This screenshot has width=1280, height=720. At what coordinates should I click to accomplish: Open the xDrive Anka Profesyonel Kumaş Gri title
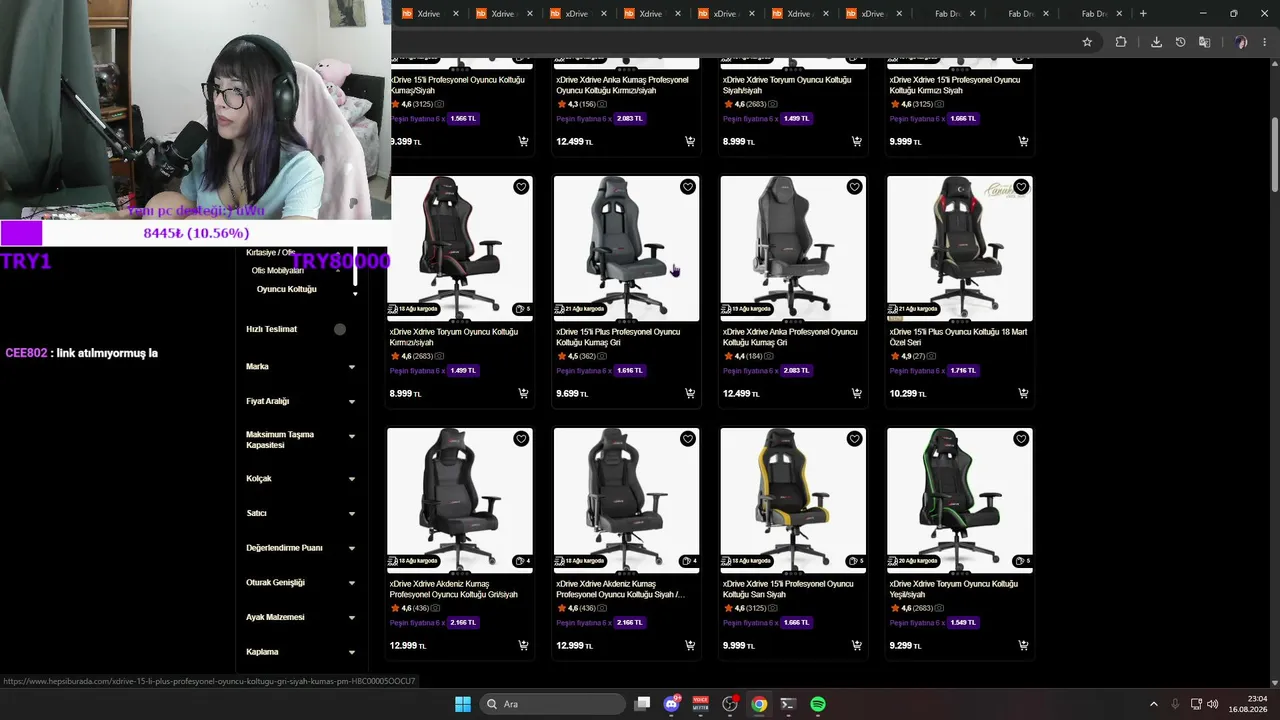tap(790, 337)
